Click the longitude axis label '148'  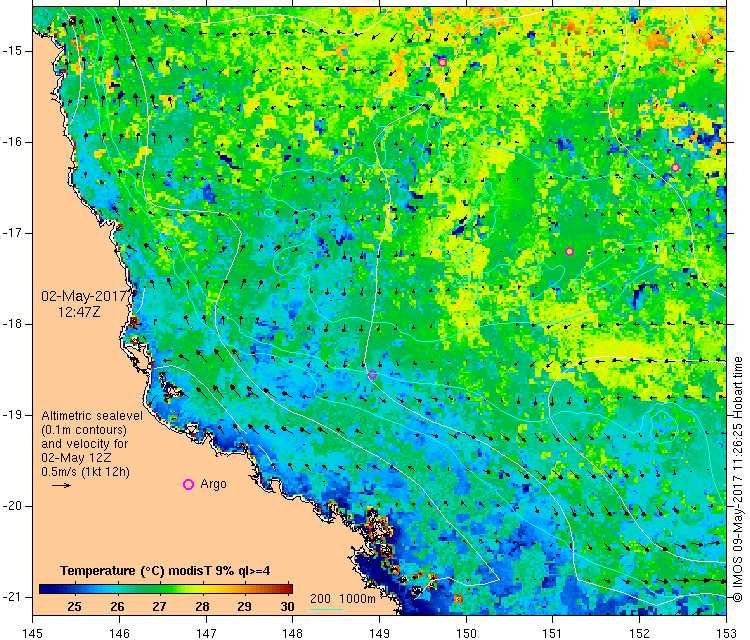tap(292, 633)
